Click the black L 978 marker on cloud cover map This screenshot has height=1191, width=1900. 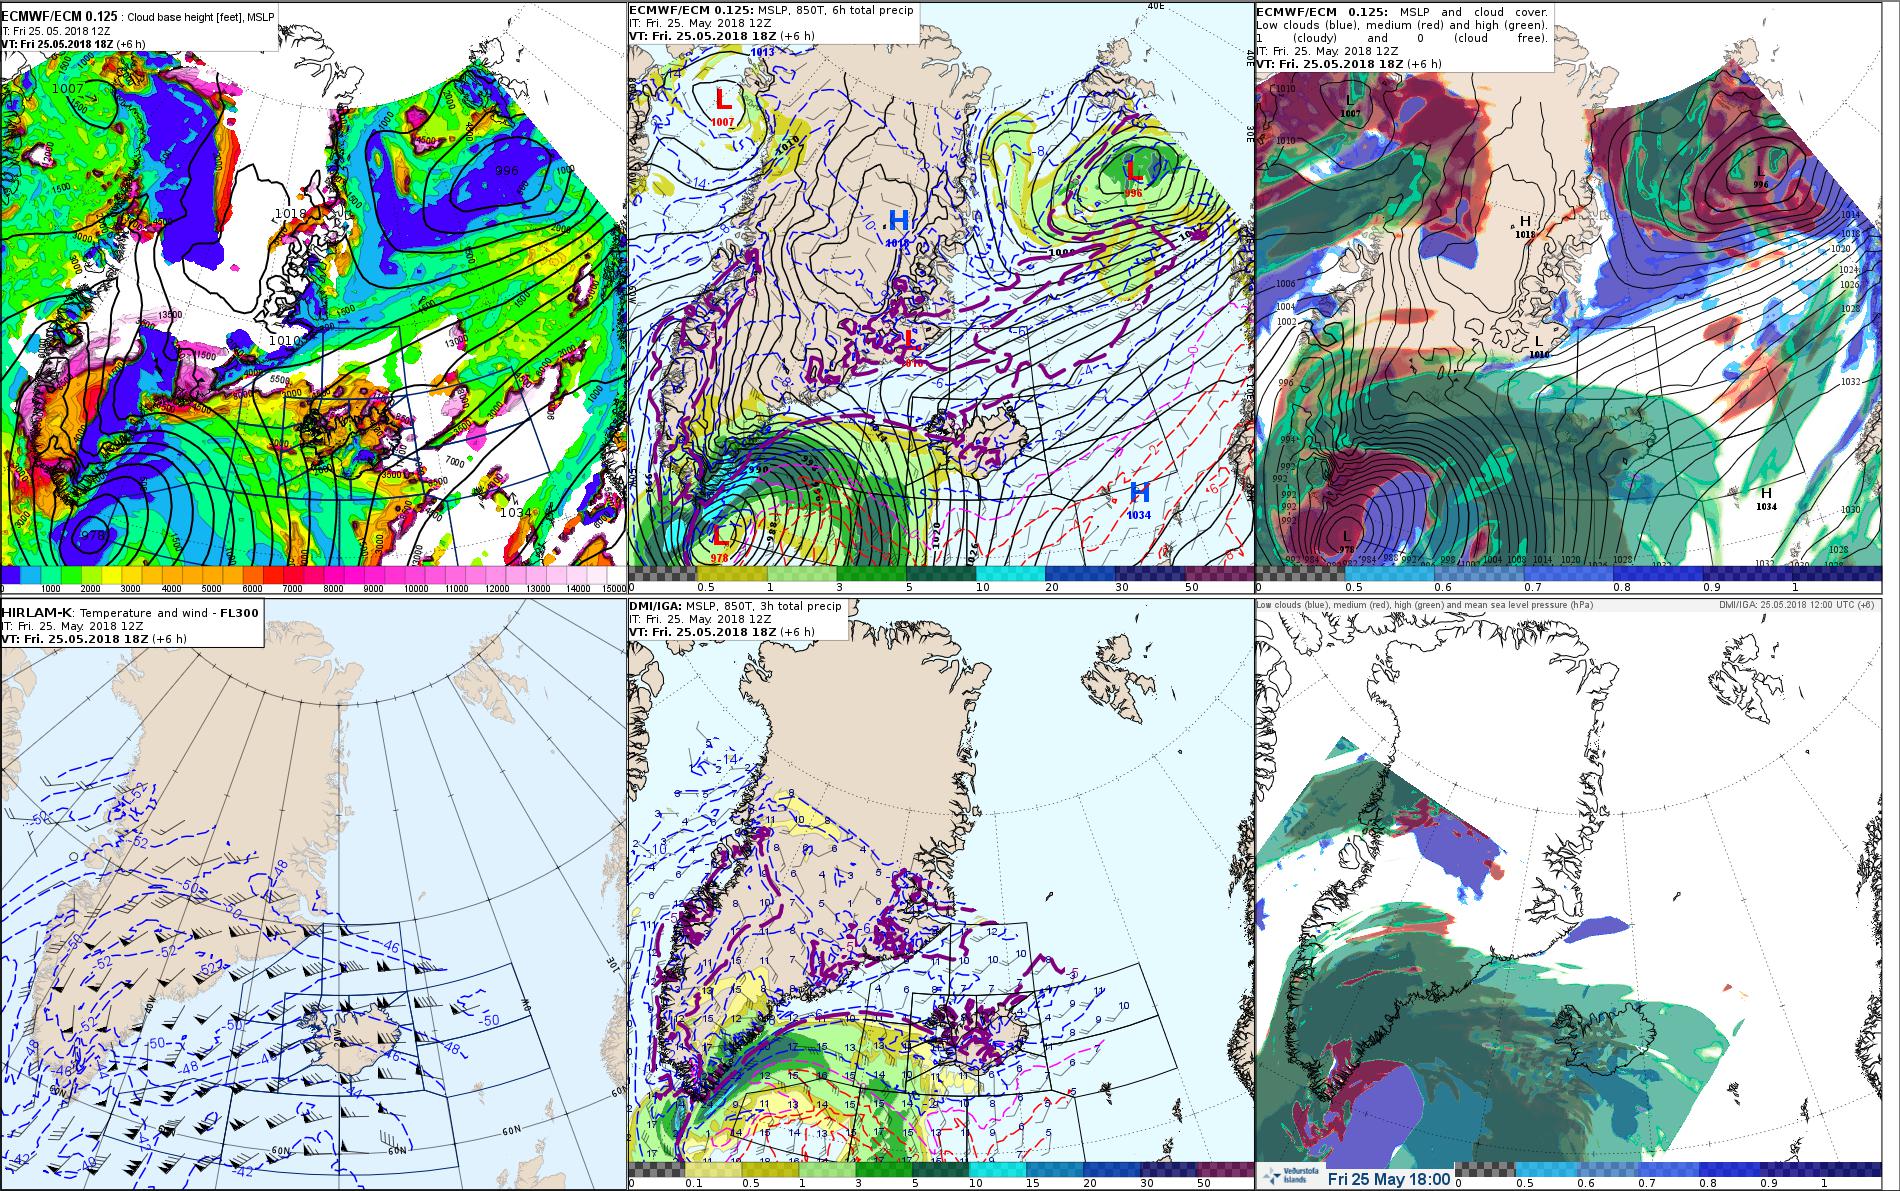click(x=1346, y=541)
